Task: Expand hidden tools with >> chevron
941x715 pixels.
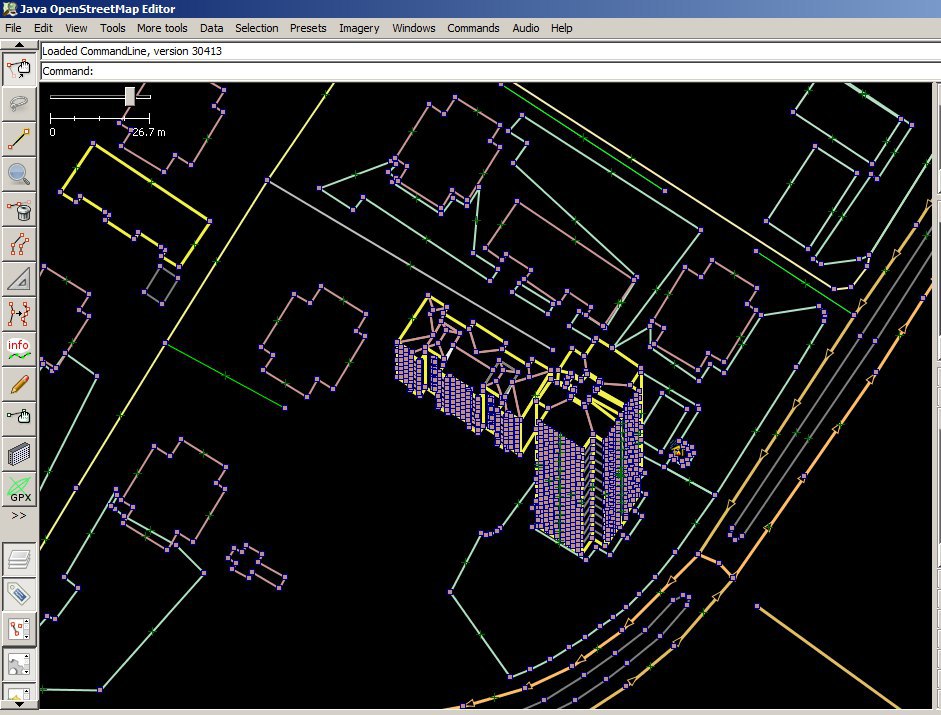Action: coord(19,516)
